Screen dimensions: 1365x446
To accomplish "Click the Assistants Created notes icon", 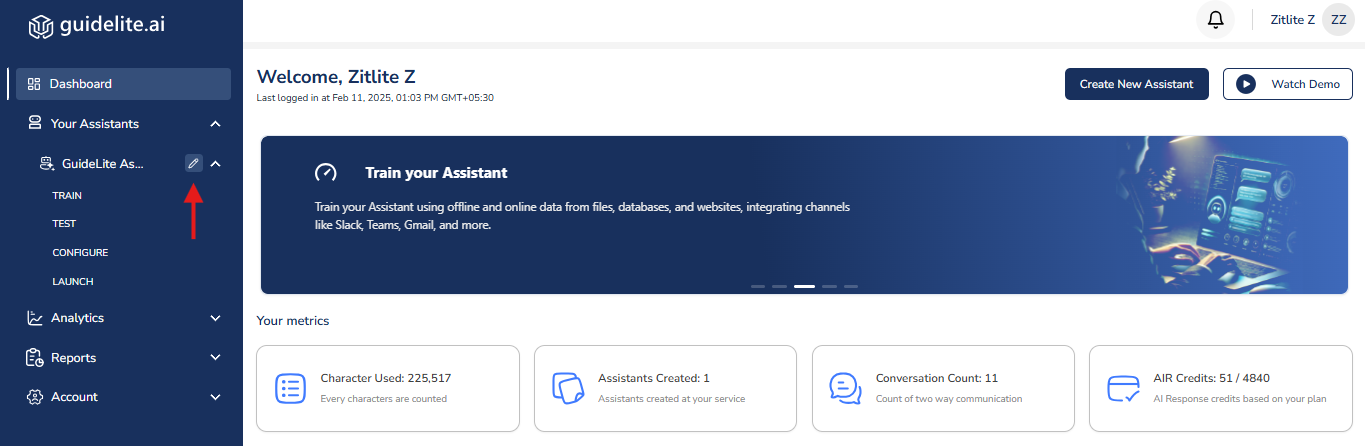I will pyautogui.click(x=568, y=388).
